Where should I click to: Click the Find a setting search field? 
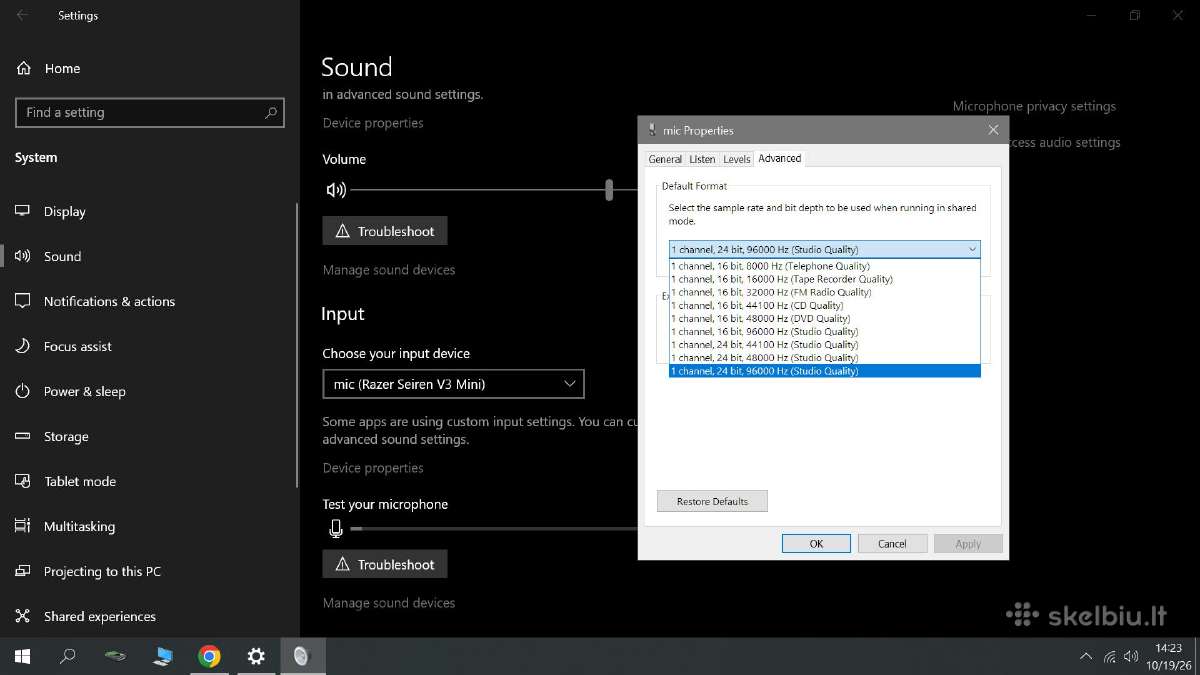pyautogui.click(x=150, y=113)
